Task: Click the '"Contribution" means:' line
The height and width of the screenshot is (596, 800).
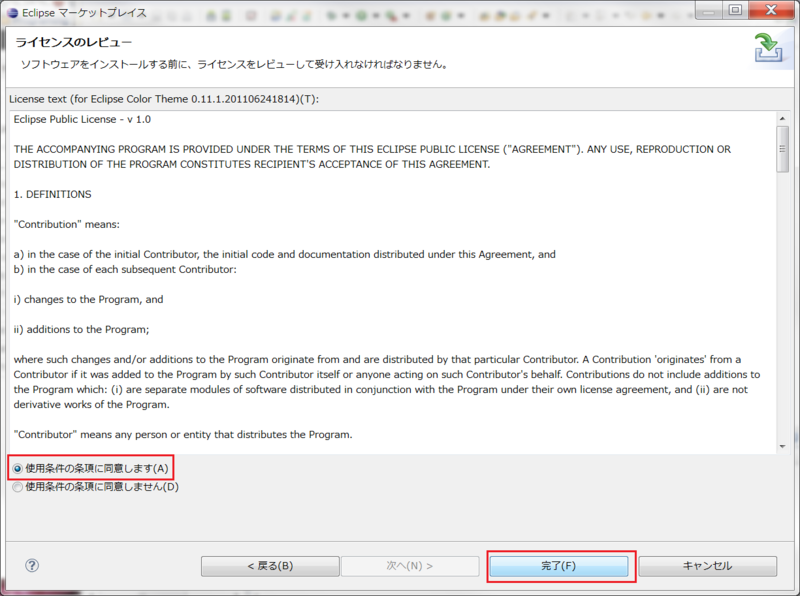Action: [66, 225]
